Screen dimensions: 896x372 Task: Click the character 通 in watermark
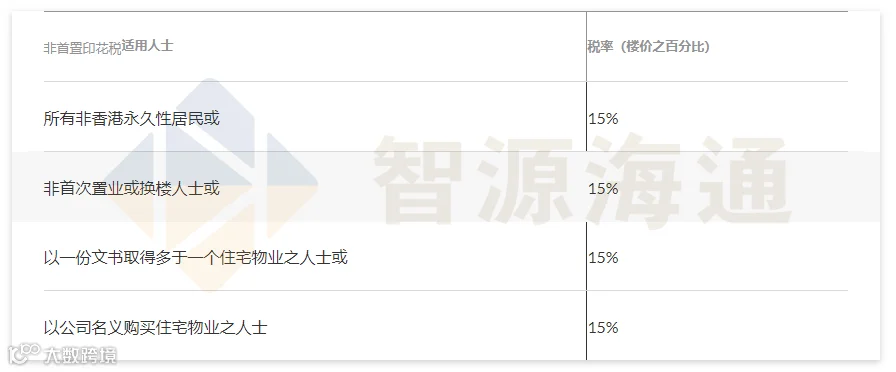(744, 180)
